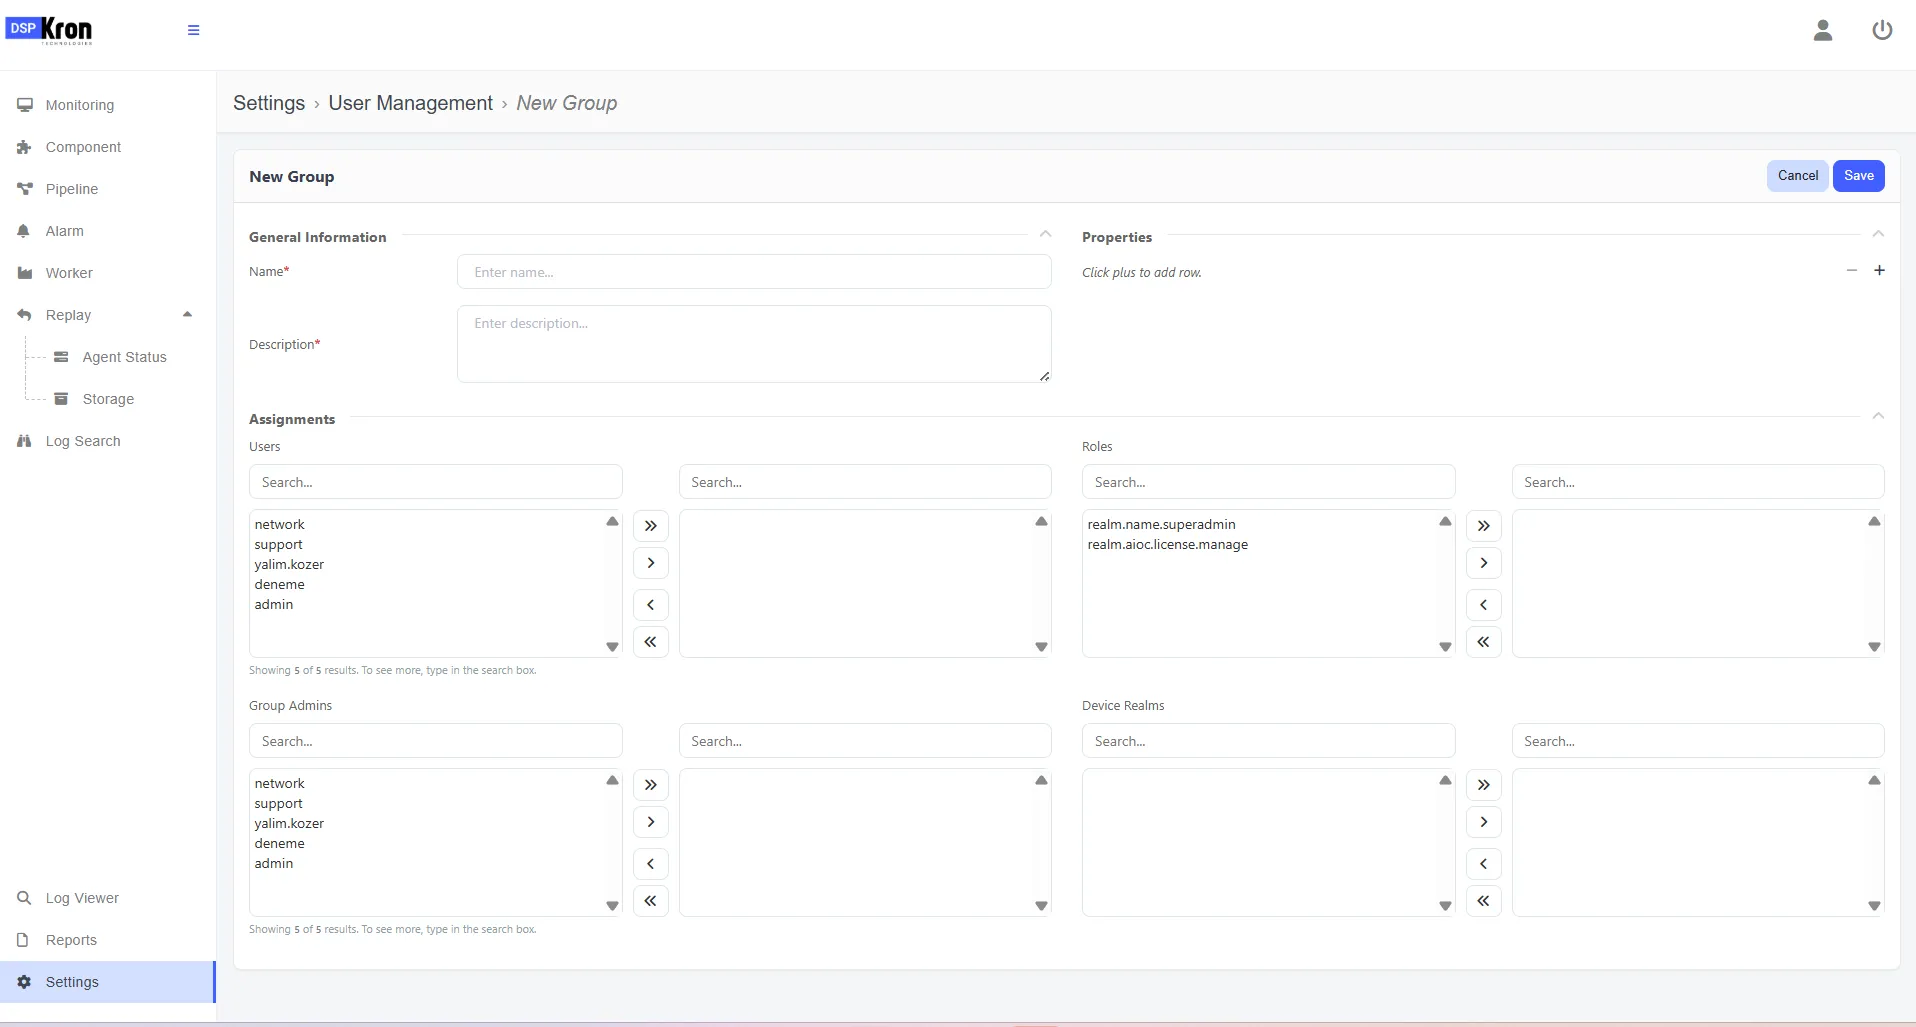
Task: Collapse the Properties section
Action: [x=1878, y=234]
